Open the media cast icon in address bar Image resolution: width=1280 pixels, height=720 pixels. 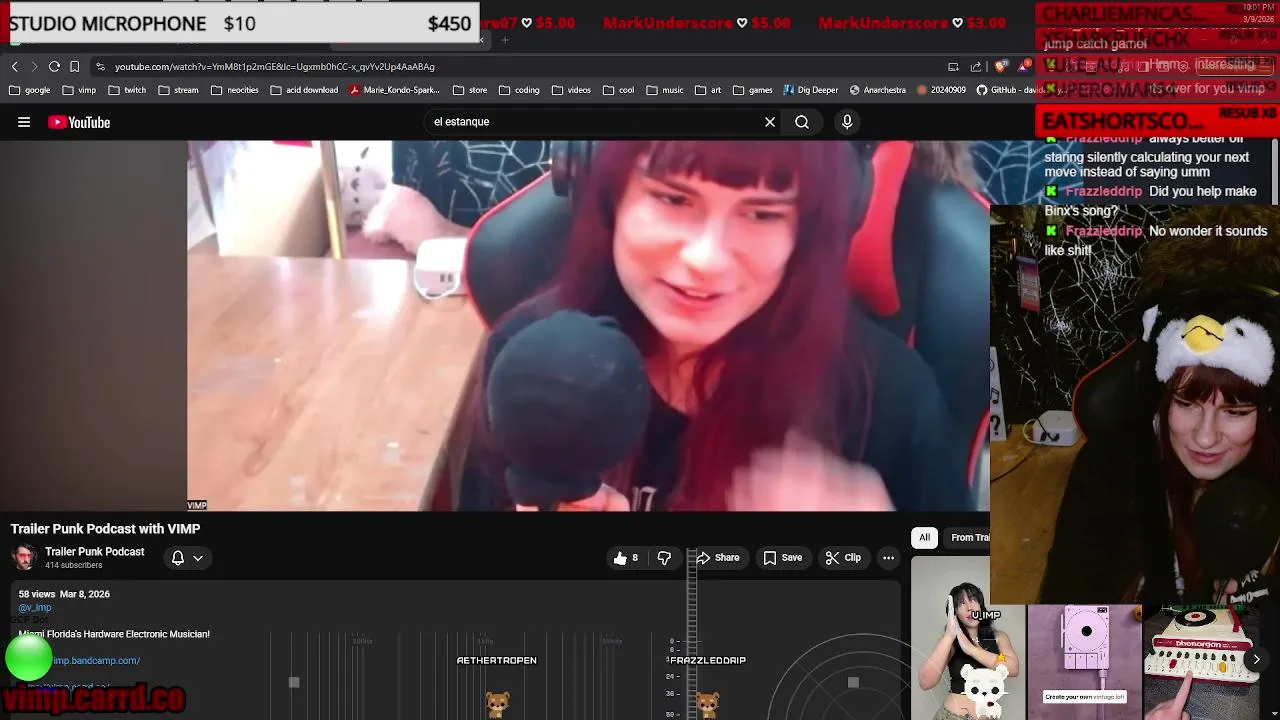(x=953, y=66)
